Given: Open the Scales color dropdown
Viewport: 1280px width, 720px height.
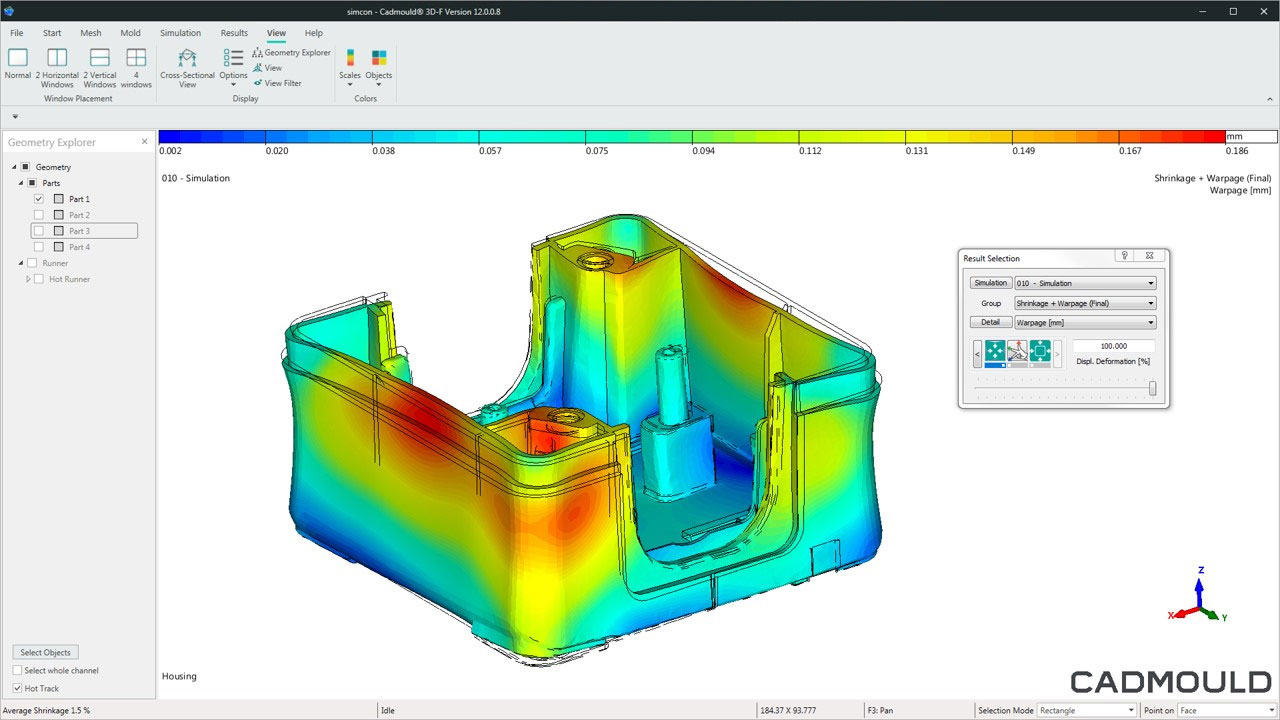Looking at the screenshot, I should tap(350, 64).
